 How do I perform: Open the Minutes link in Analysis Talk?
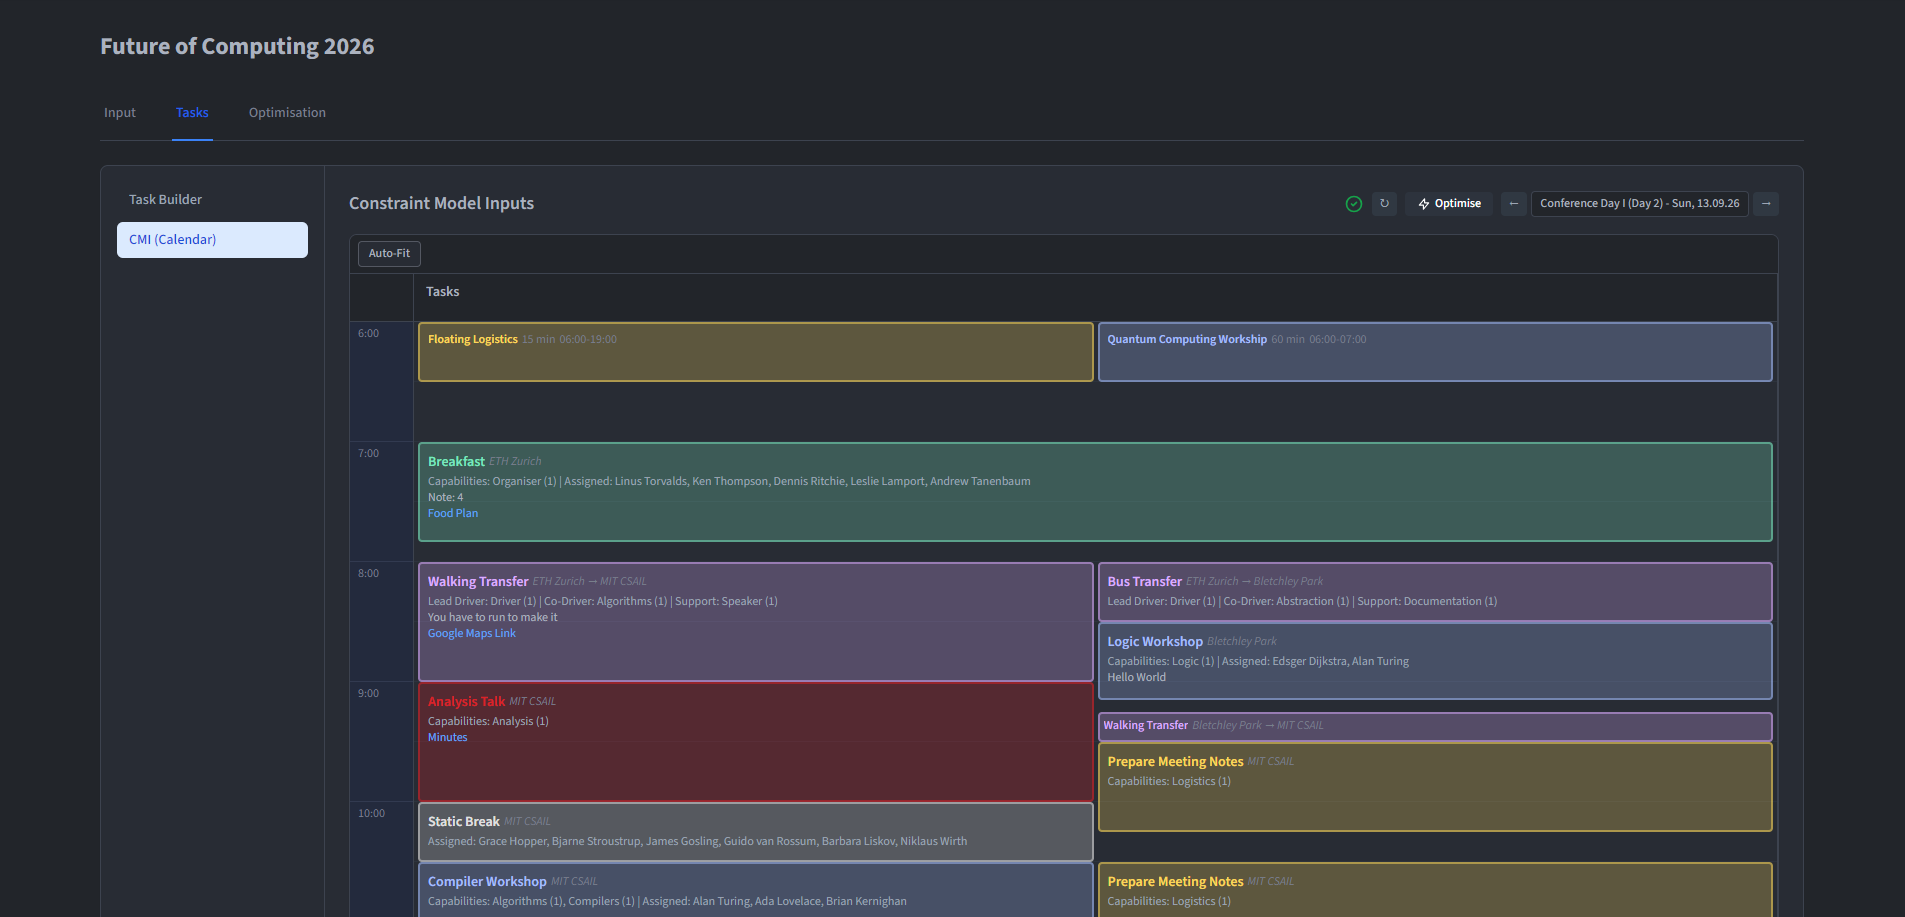(447, 738)
